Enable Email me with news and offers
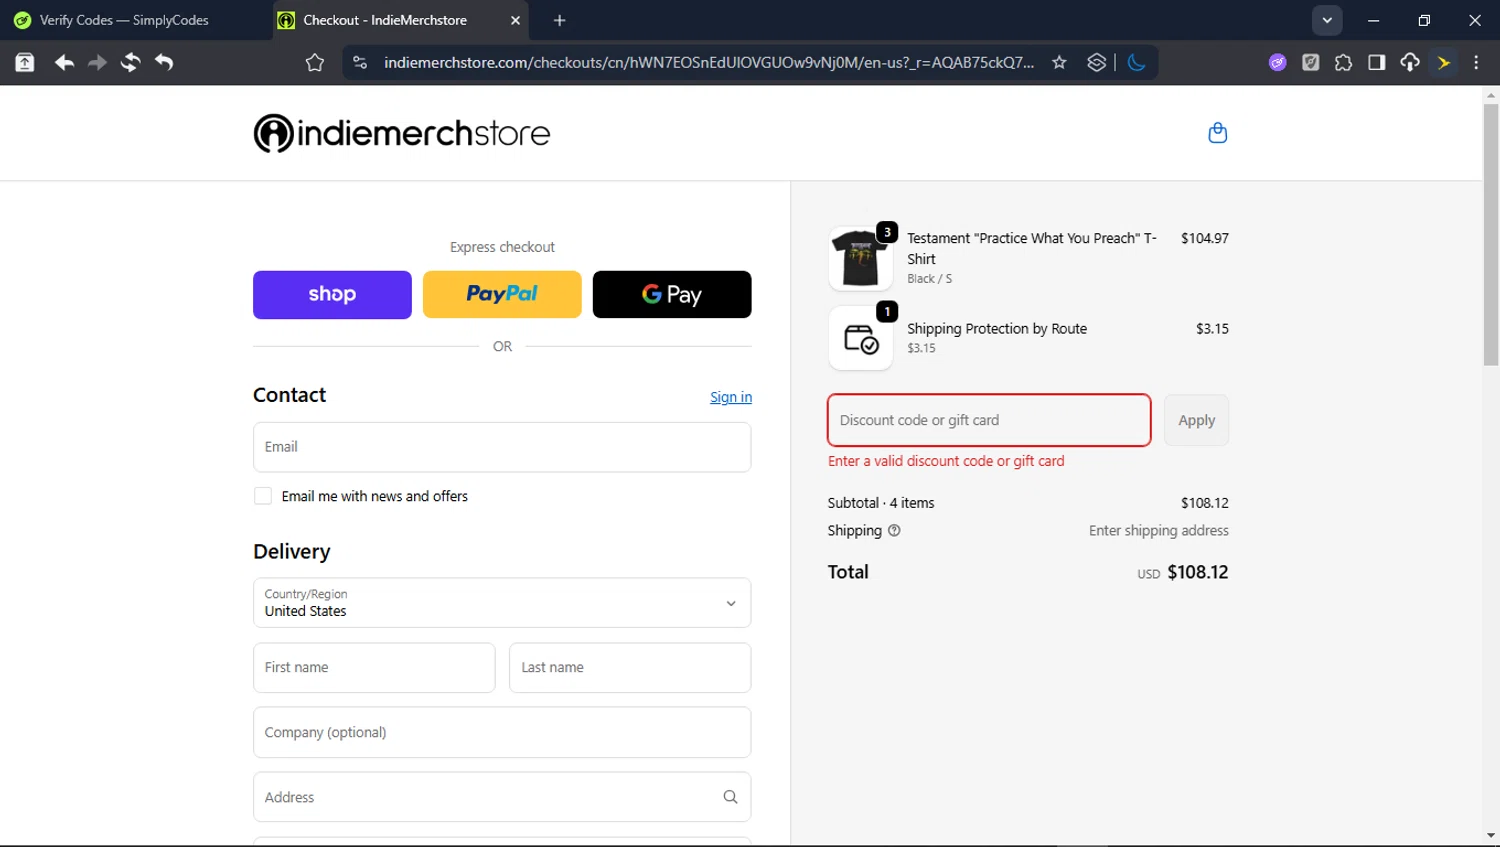The height and width of the screenshot is (847, 1500). tap(263, 496)
